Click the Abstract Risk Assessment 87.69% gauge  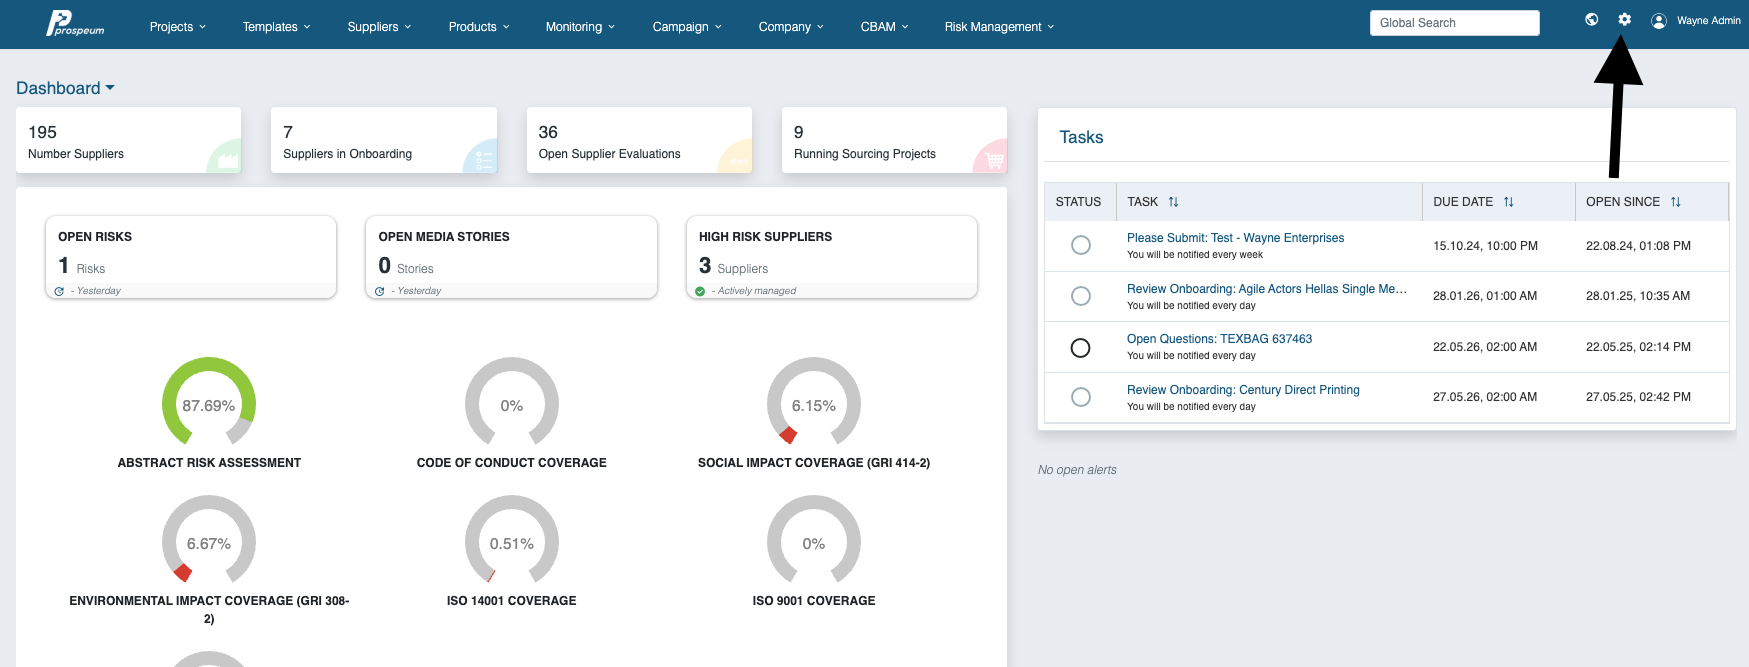point(209,402)
